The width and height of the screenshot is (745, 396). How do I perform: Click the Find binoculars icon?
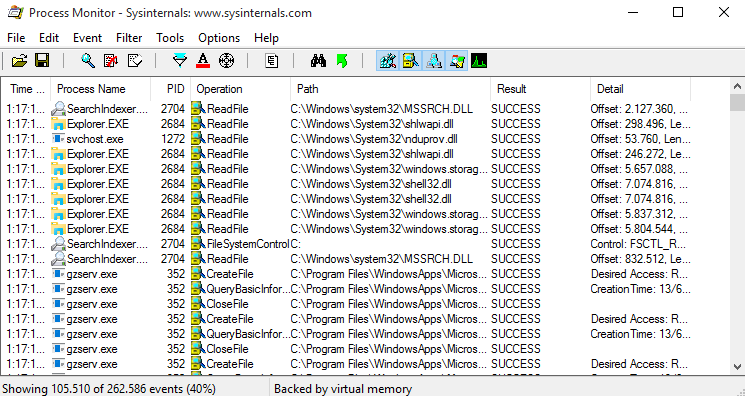(318, 61)
